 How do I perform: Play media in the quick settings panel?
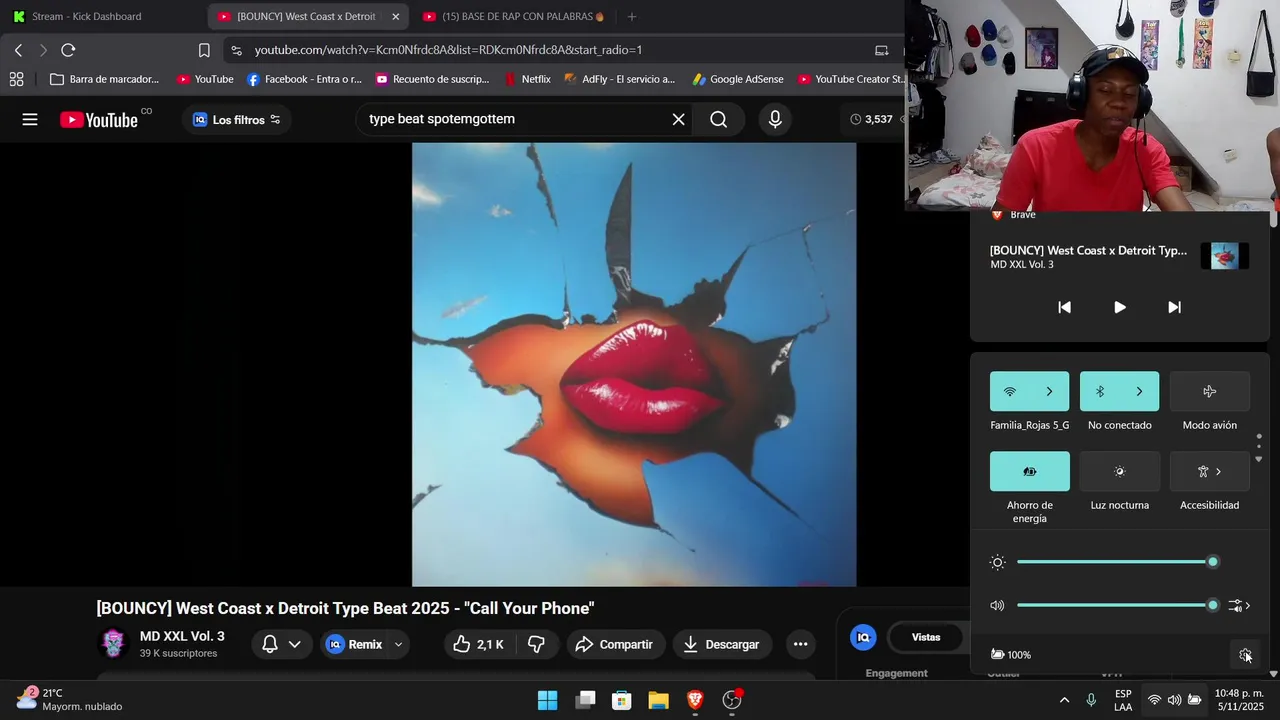pos(1119,307)
